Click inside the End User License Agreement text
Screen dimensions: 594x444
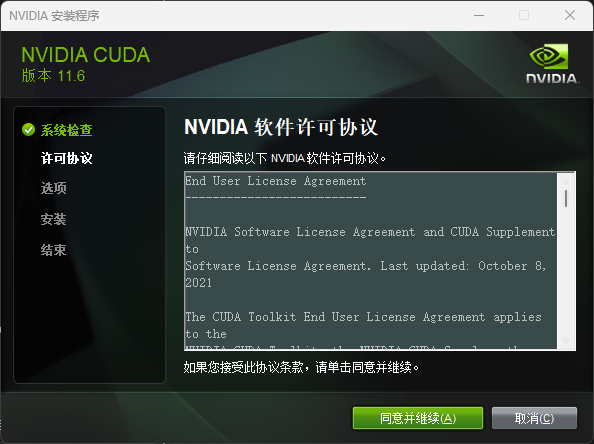pos(370,261)
